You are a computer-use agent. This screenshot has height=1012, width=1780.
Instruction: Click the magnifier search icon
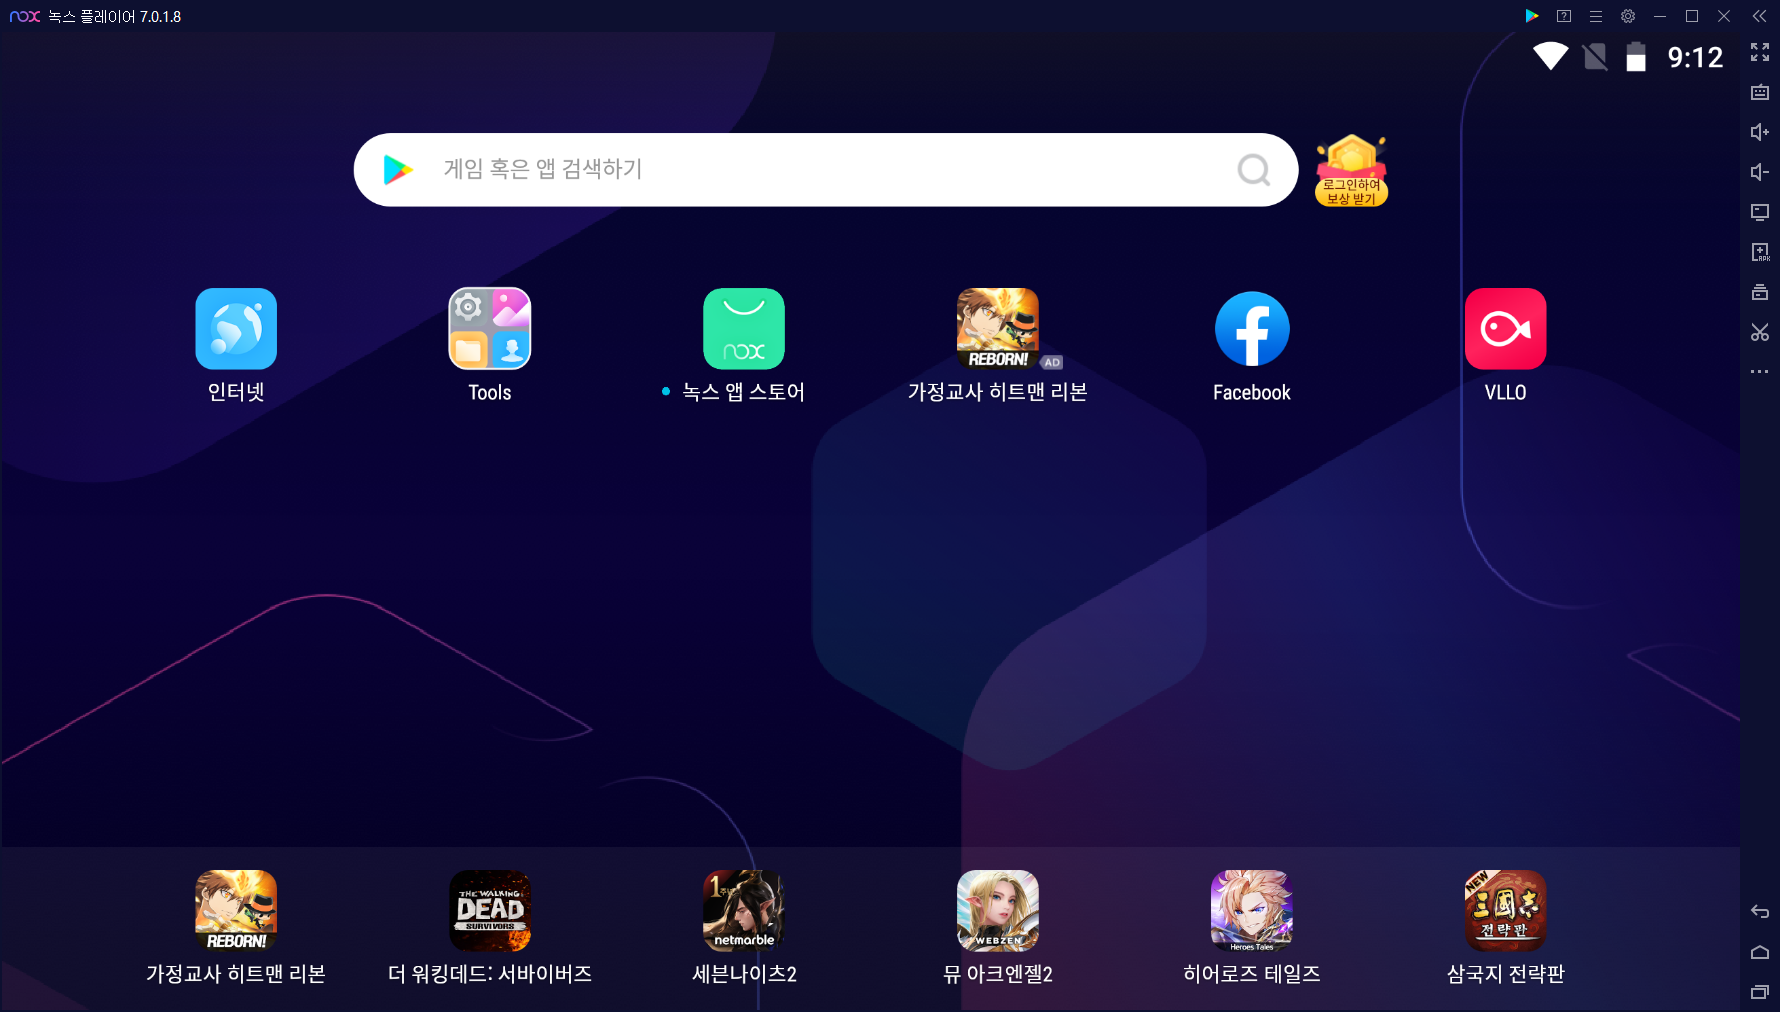click(1254, 170)
